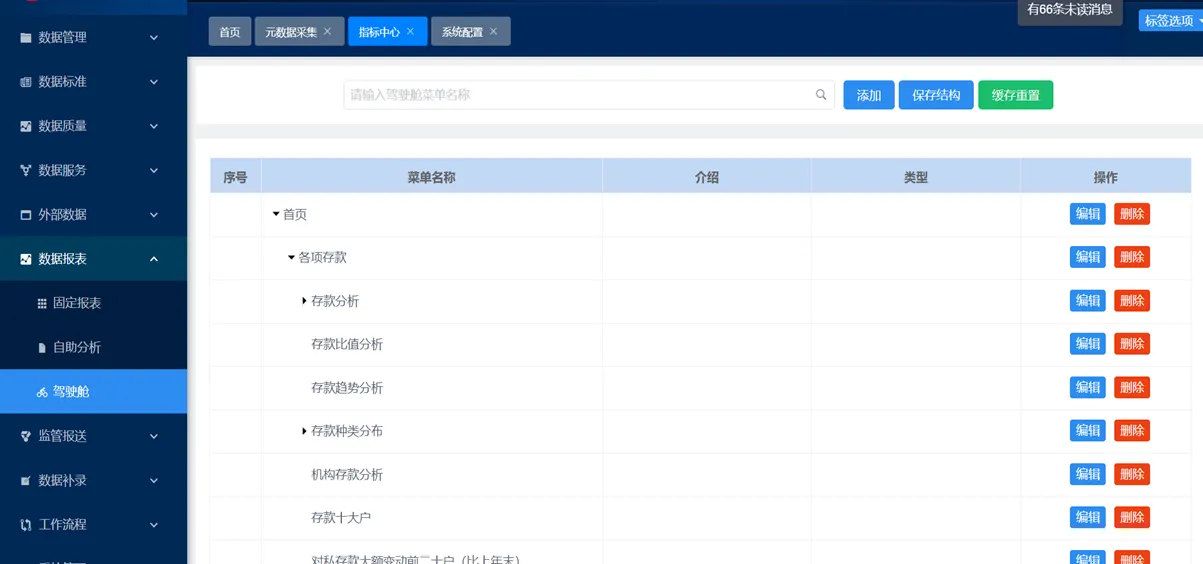Expand the 存款种类分布 tree node
This screenshot has height=564, width=1203.
click(304, 431)
